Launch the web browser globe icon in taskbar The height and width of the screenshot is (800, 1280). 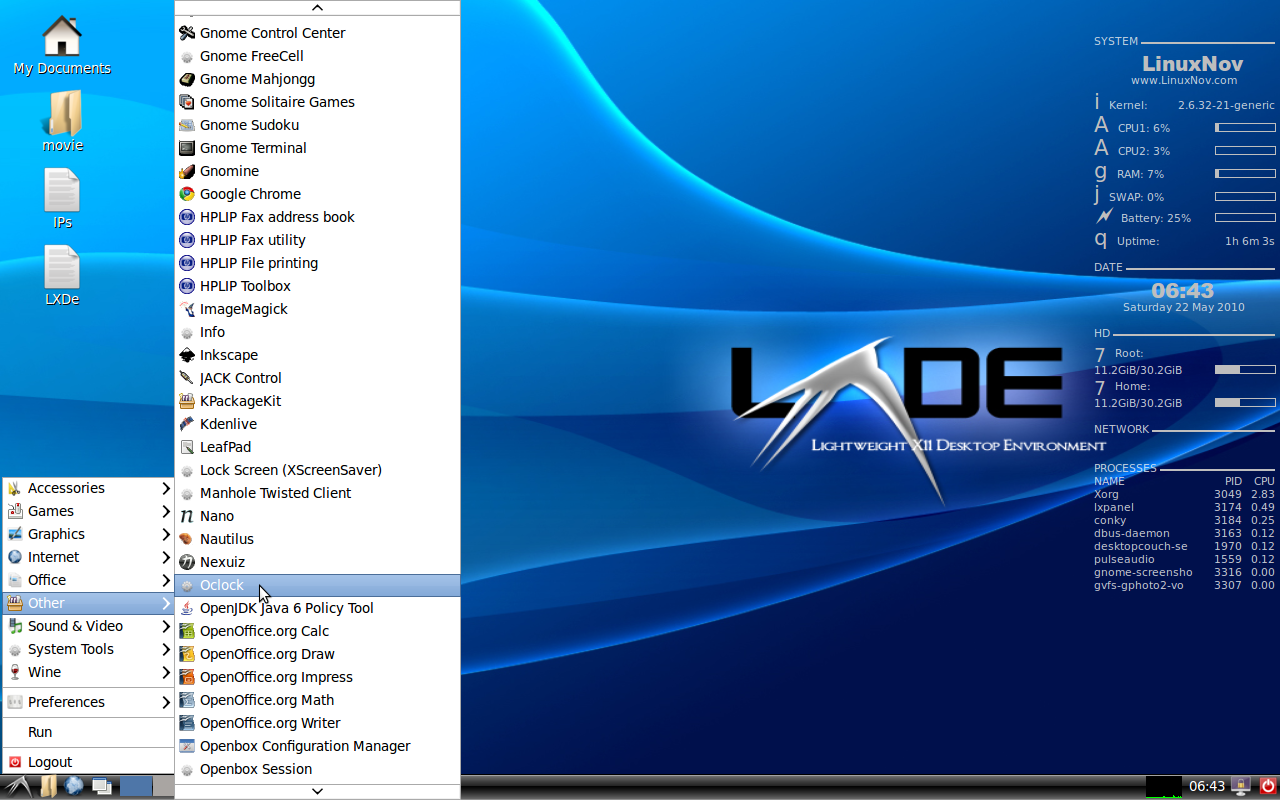(x=74, y=786)
